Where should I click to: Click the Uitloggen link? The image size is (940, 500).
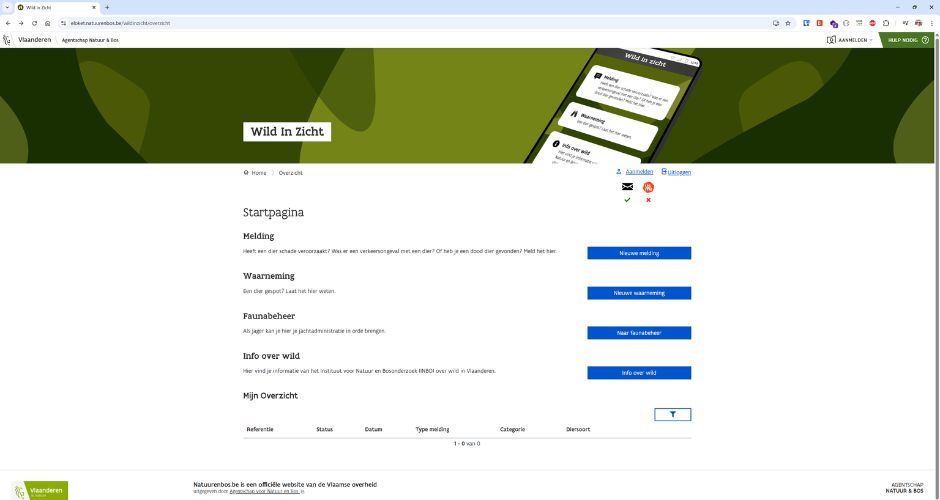coord(678,172)
